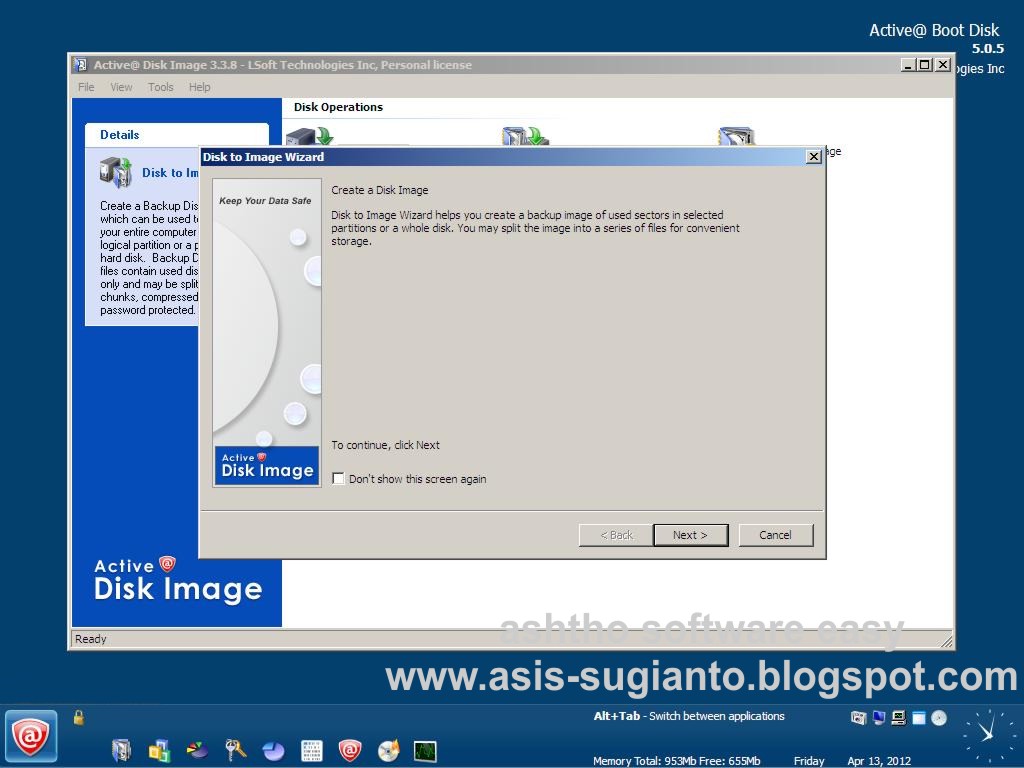Viewport: 1024px width, 768px height.
Task: Click the Verify Image operation icon
Action: (735, 135)
